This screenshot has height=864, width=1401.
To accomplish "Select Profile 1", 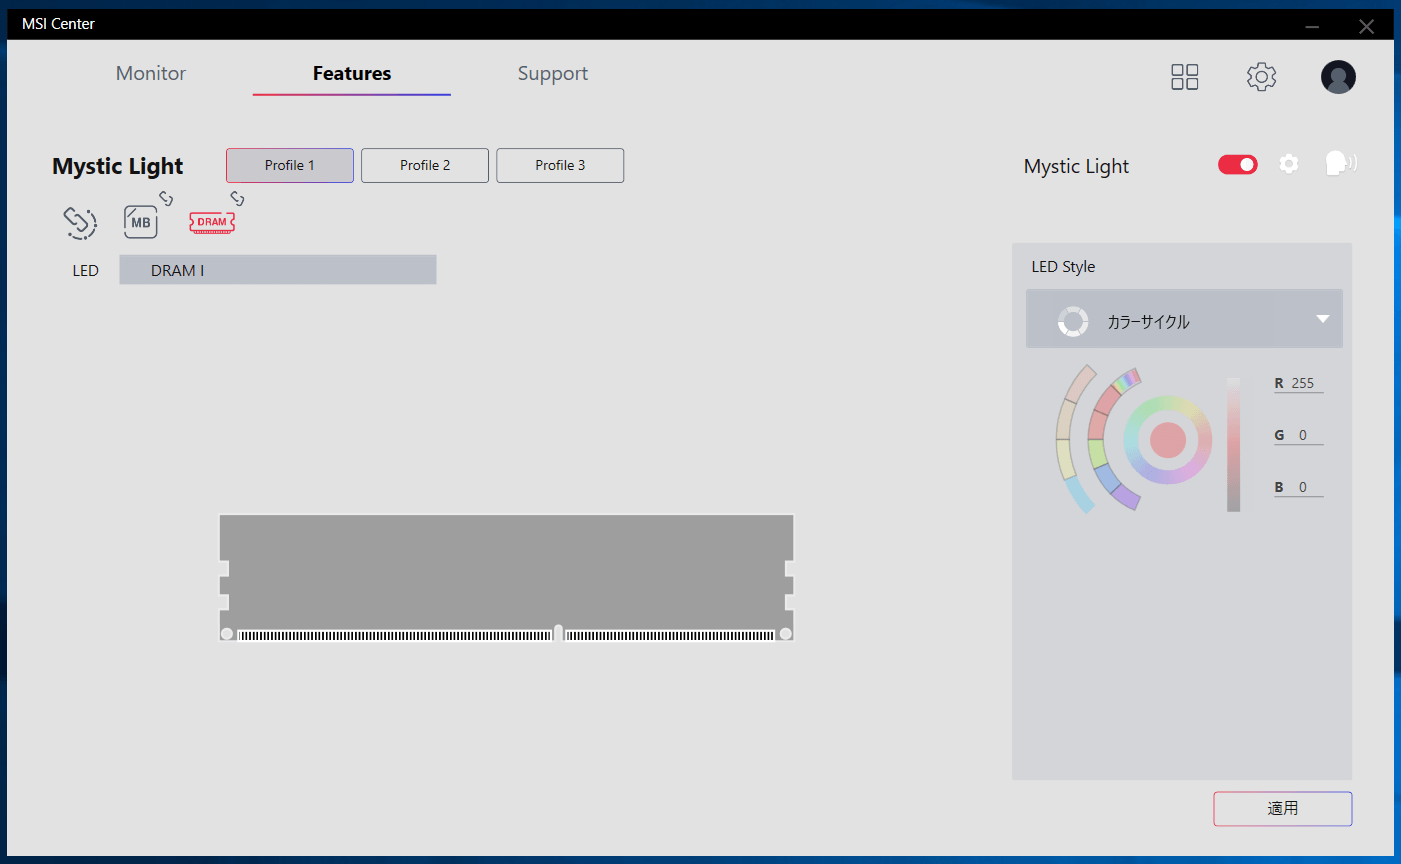I will [290, 165].
